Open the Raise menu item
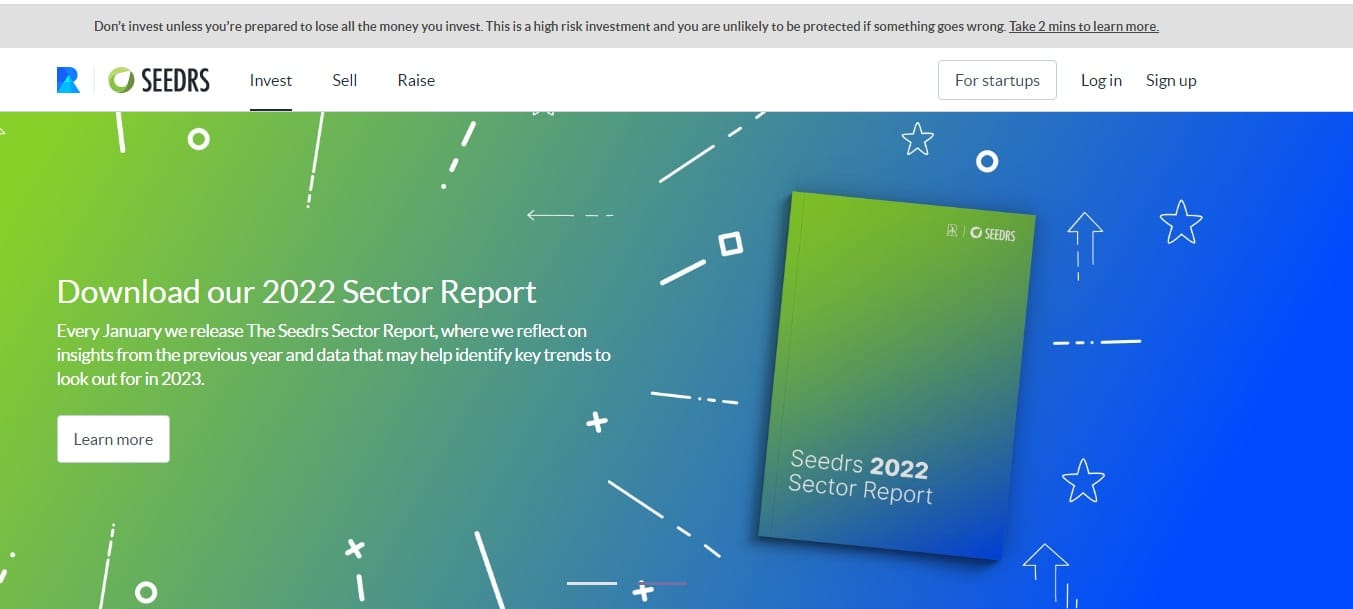 416,80
